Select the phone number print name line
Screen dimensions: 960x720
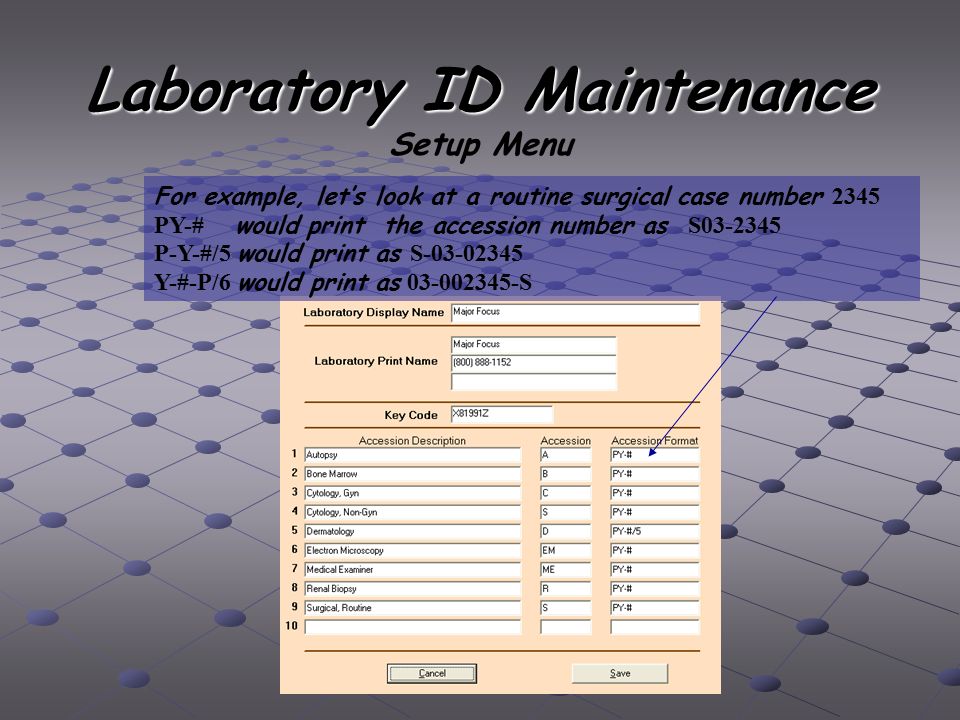tap(533, 363)
